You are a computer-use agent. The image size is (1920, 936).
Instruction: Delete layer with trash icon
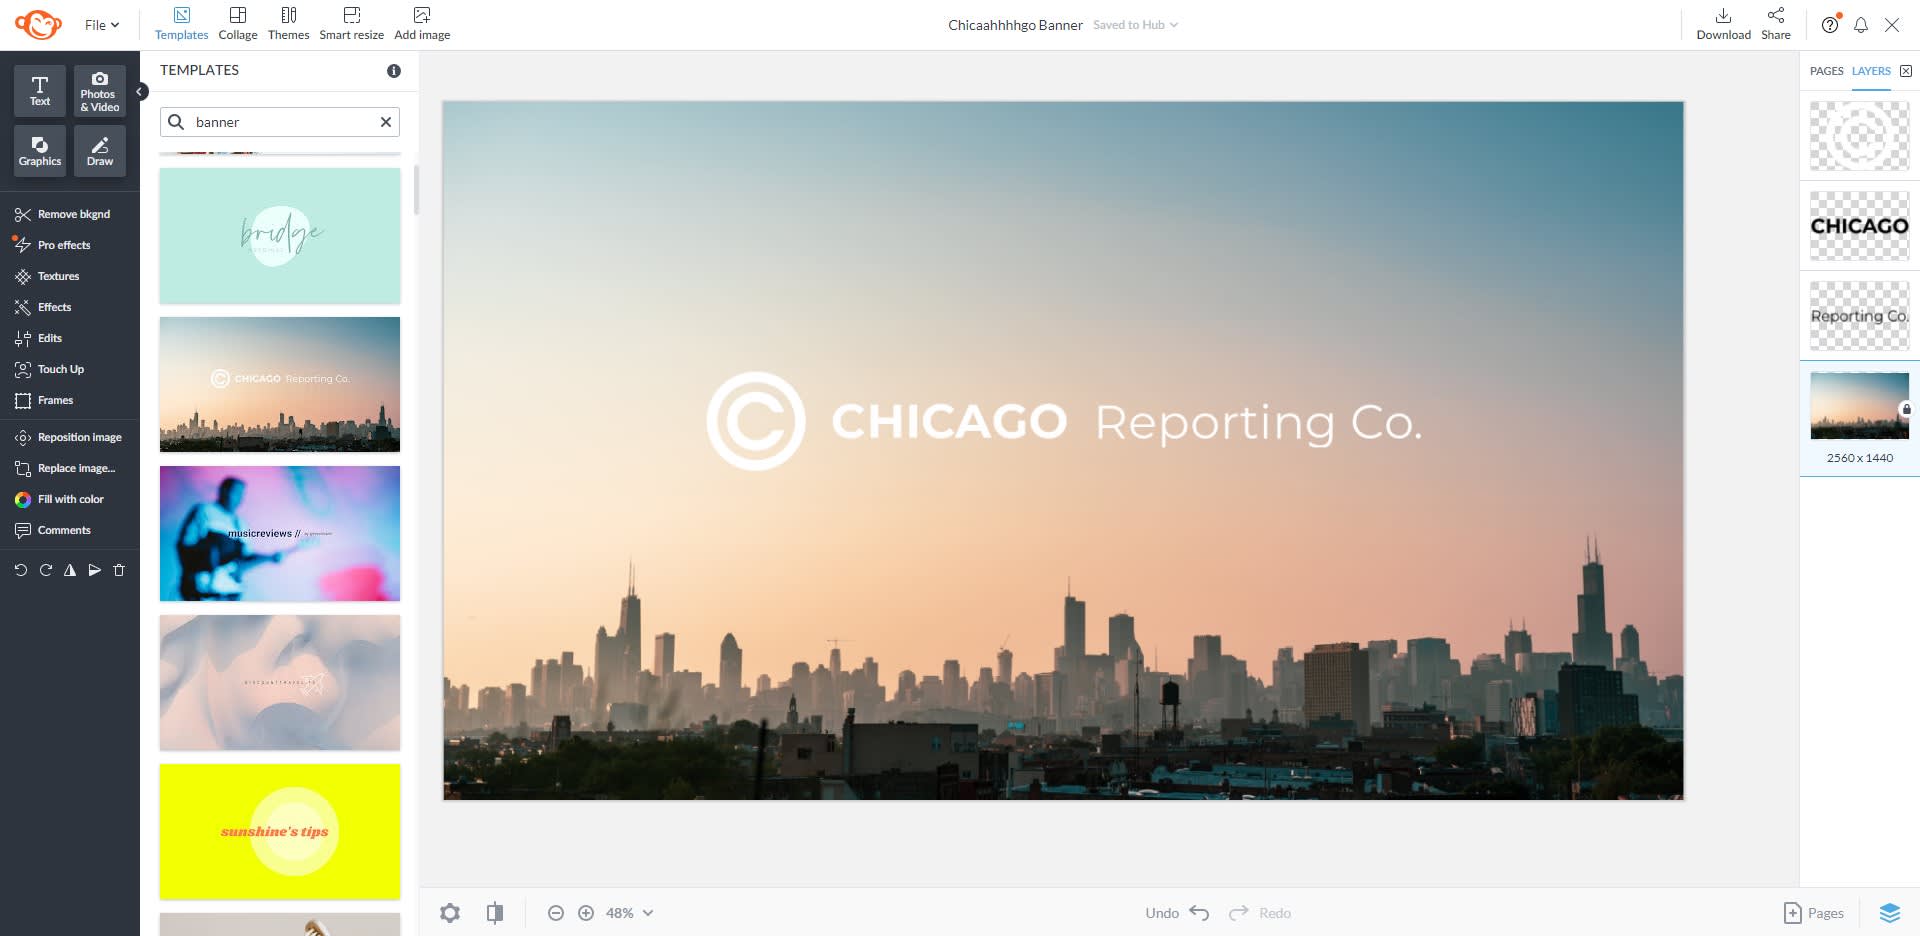click(x=119, y=570)
